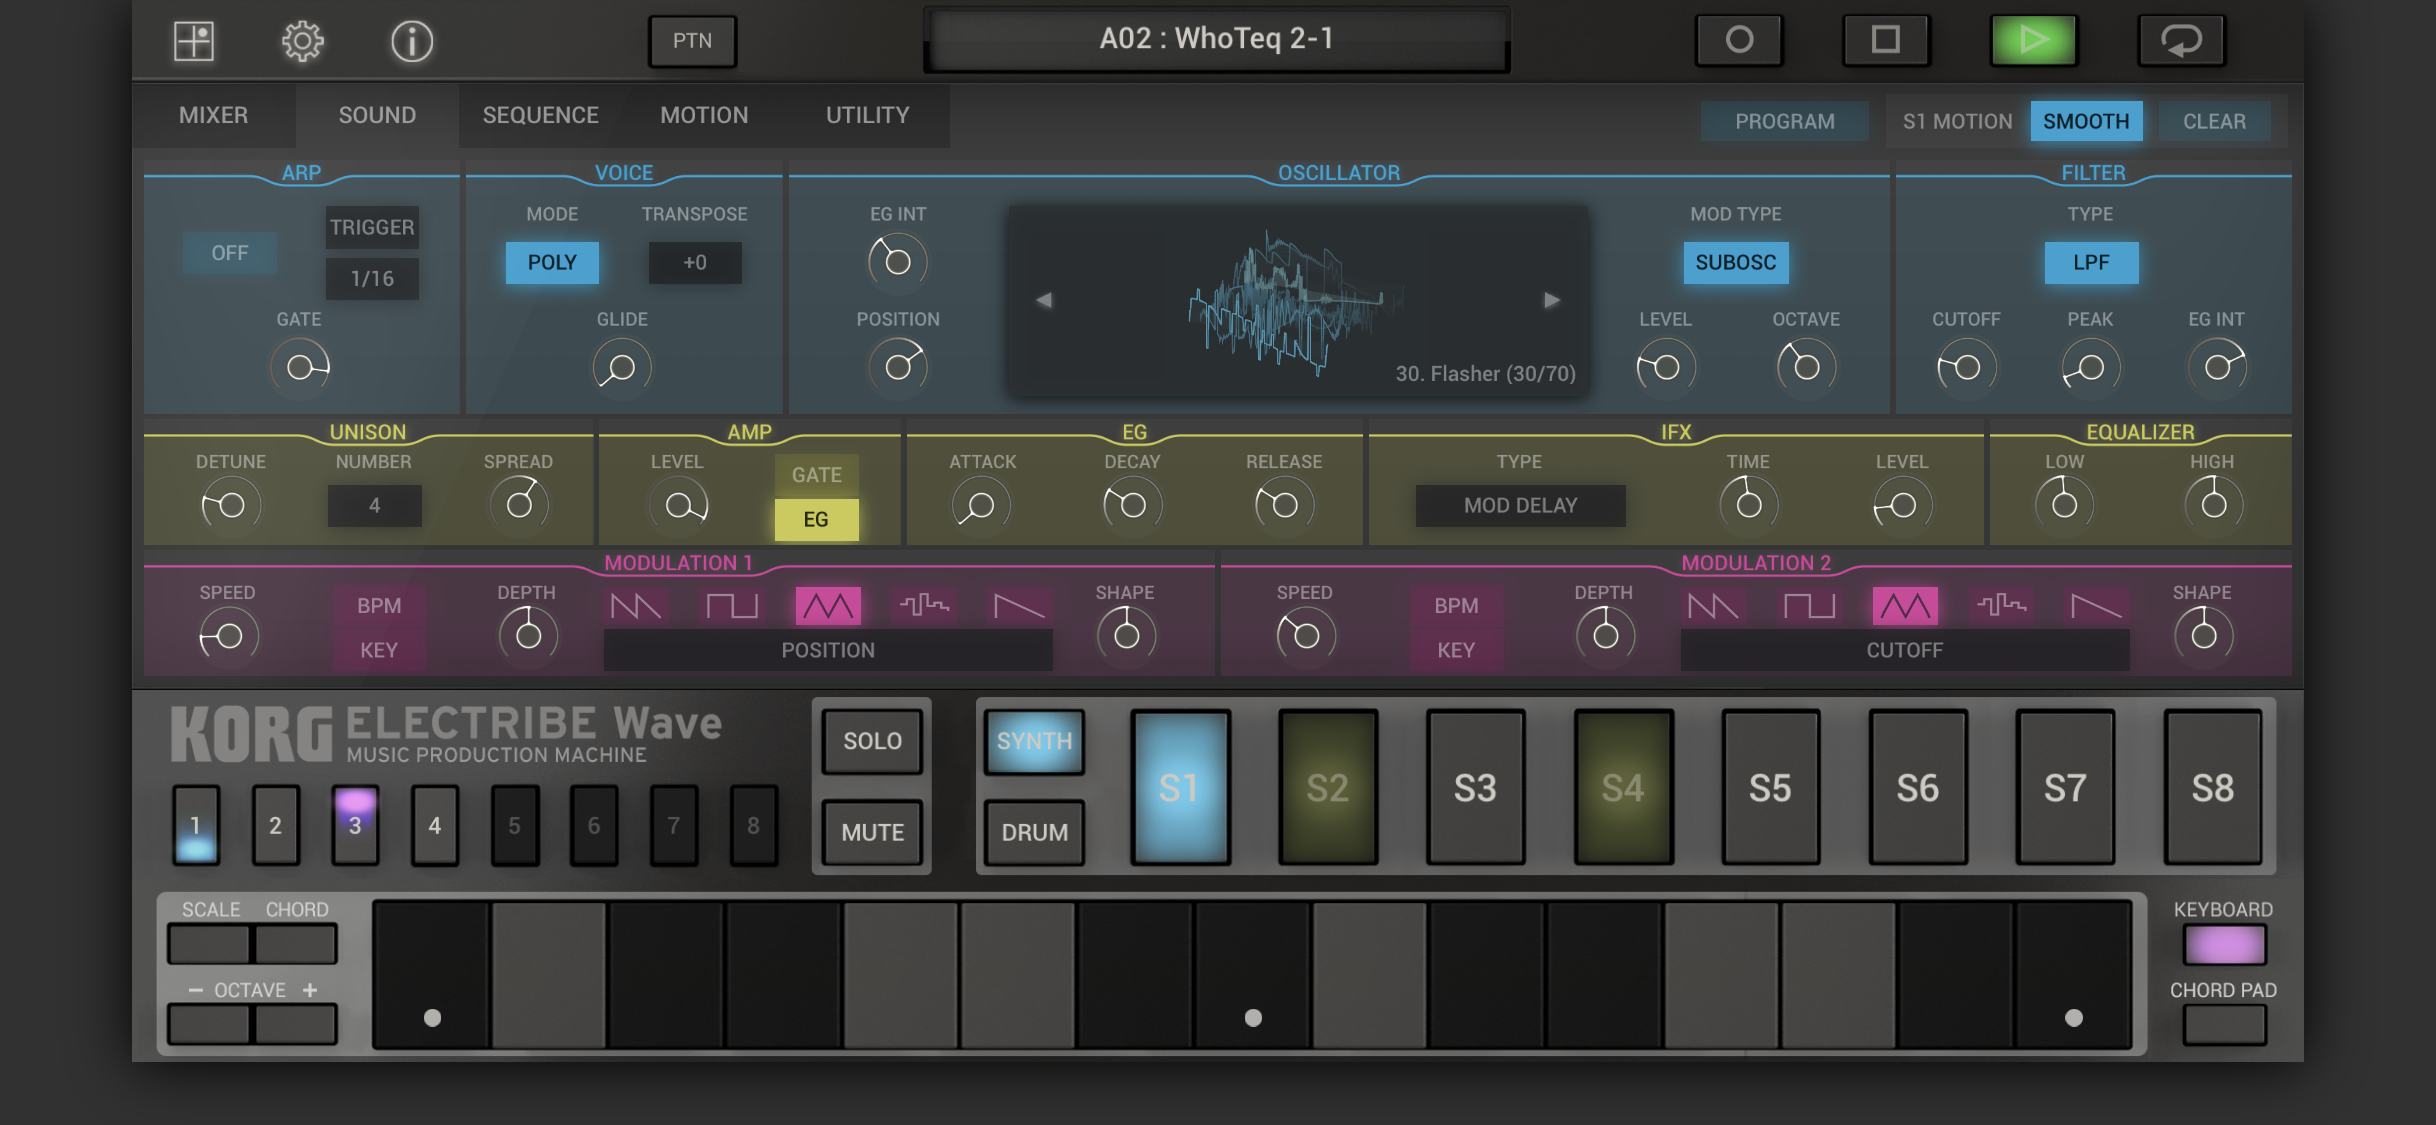The width and height of the screenshot is (2436, 1125).
Task: Select the SYNTH part mode
Action: click(x=1034, y=741)
